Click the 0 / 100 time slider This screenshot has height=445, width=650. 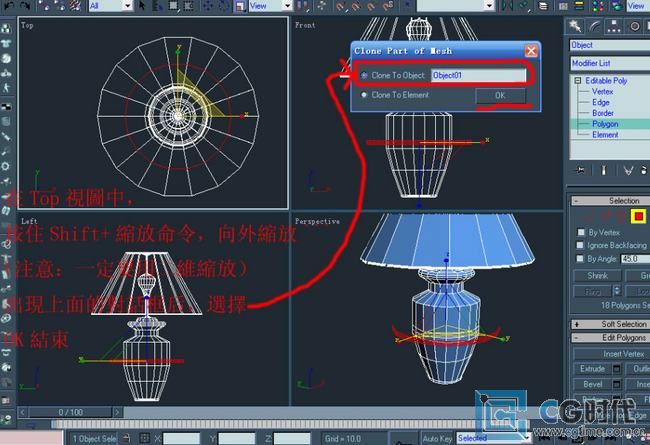pos(72,412)
